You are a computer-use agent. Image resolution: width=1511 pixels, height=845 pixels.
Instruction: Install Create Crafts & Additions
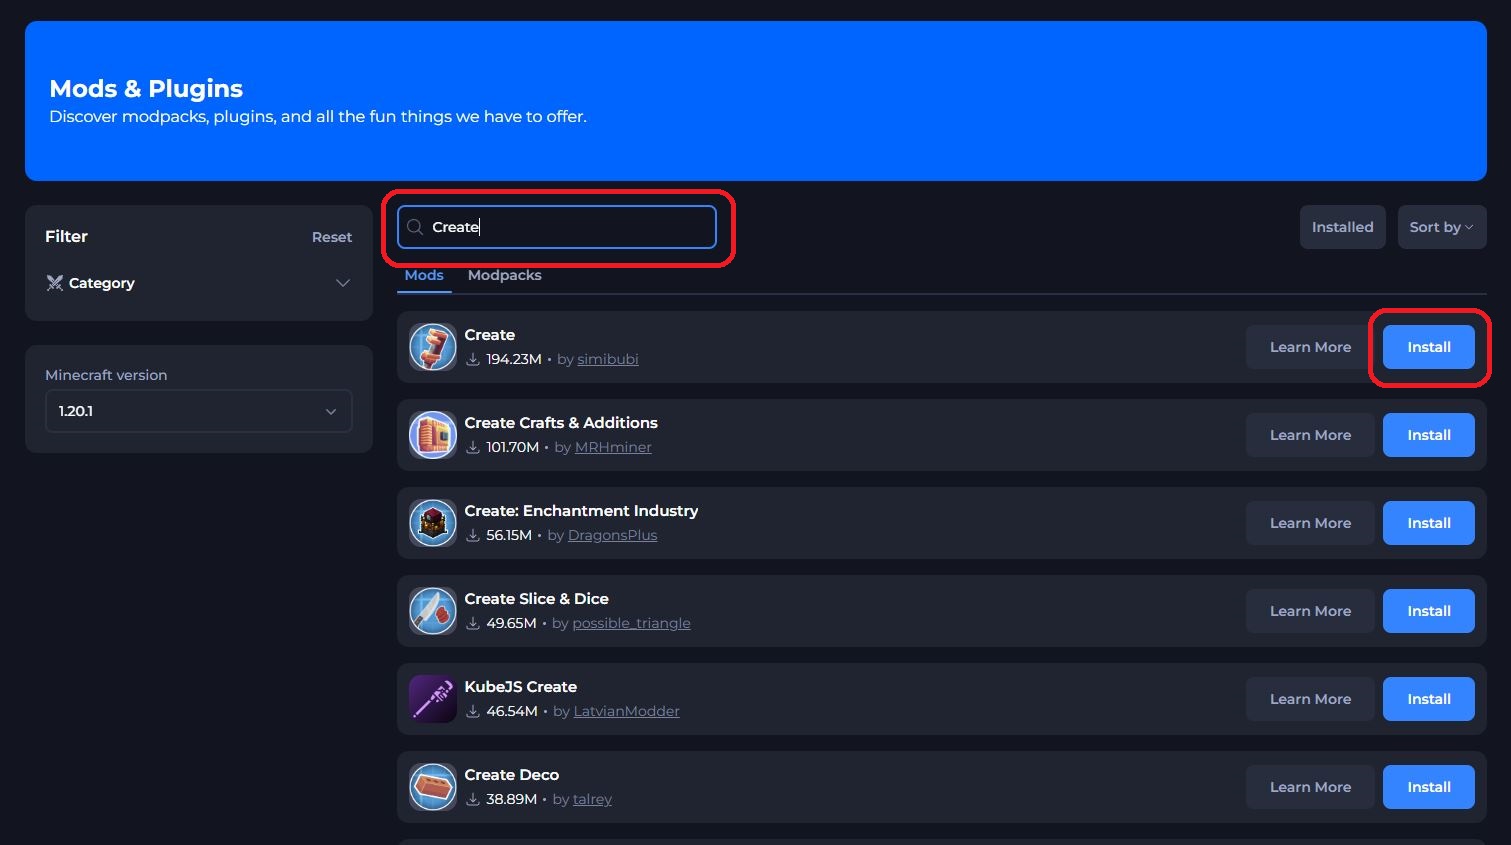[x=1429, y=435]
